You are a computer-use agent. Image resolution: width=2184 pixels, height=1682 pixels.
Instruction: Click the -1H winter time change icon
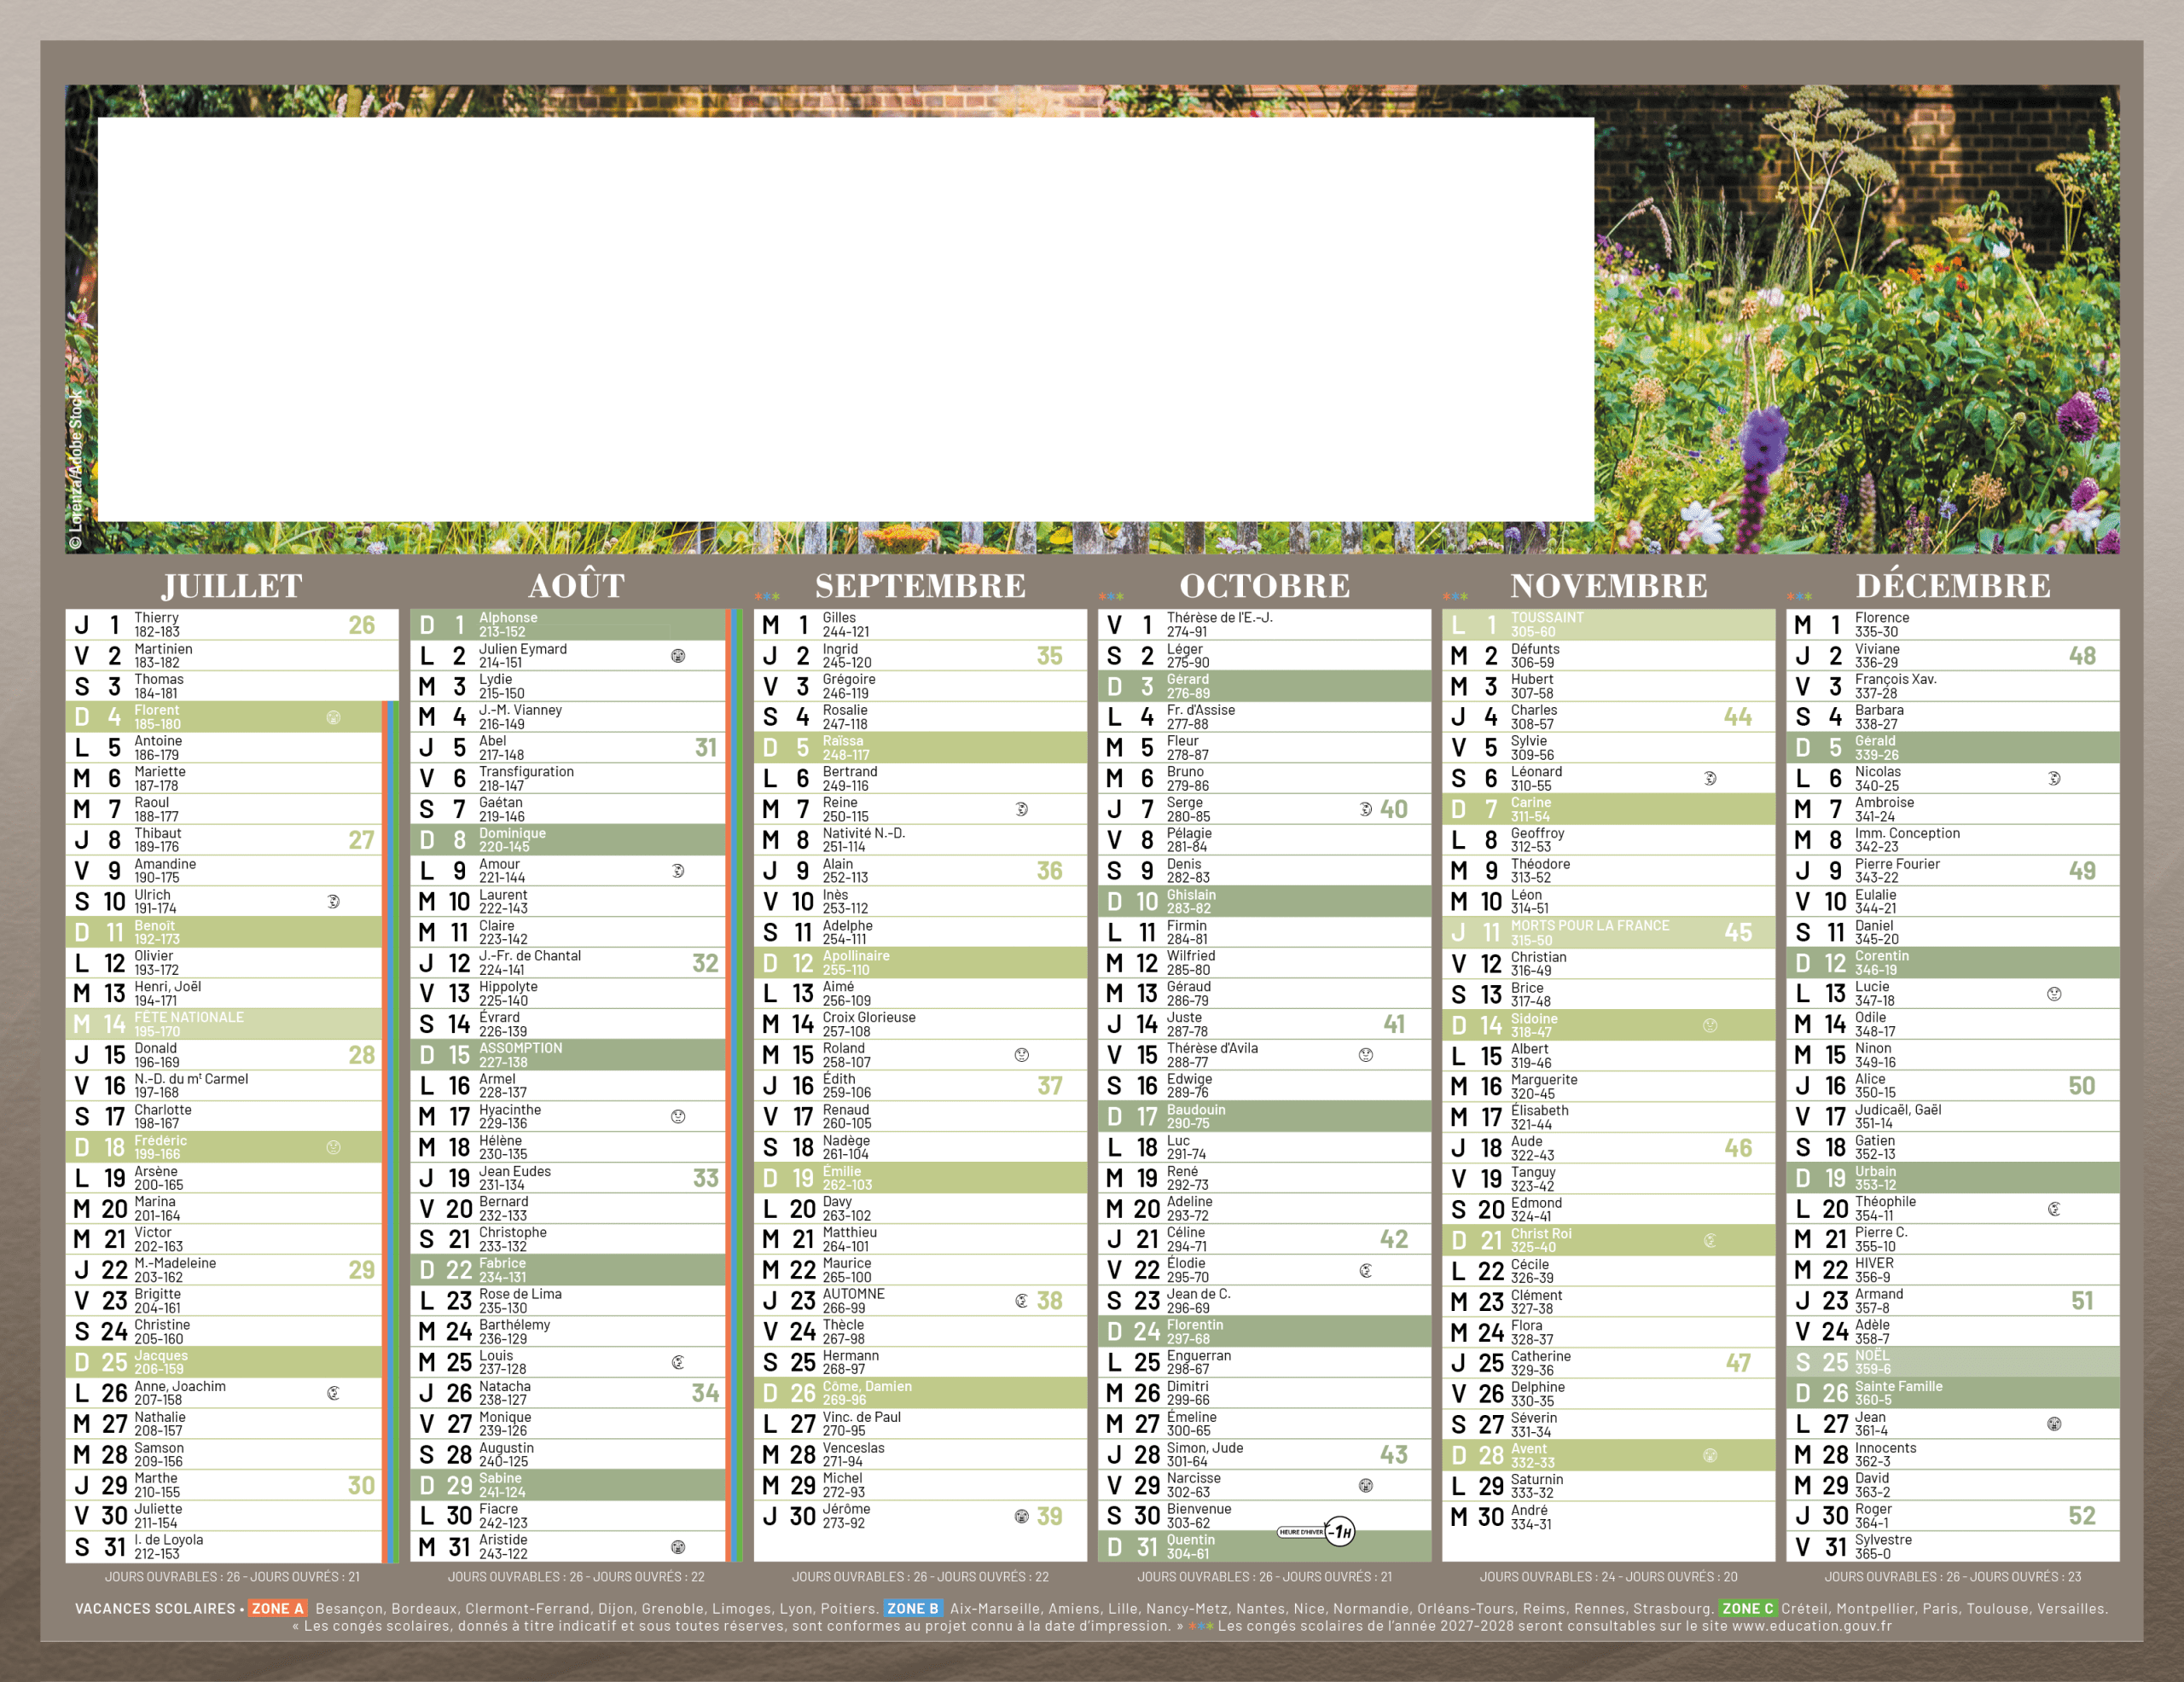pos(1339,1531)
